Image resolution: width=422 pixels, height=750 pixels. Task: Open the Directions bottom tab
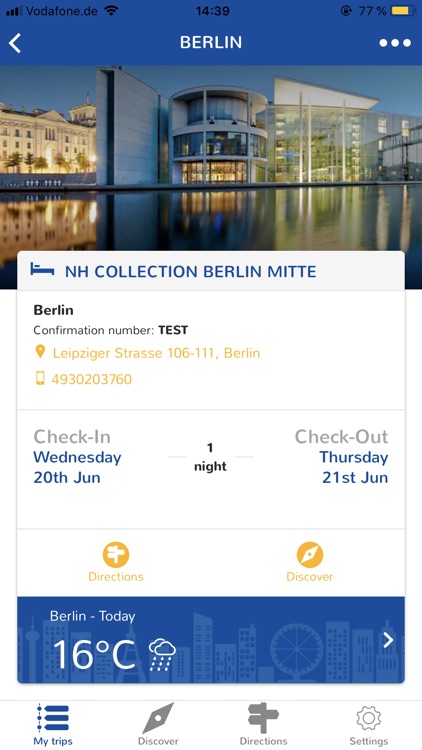pyautogui.click(x=263, y=724)
